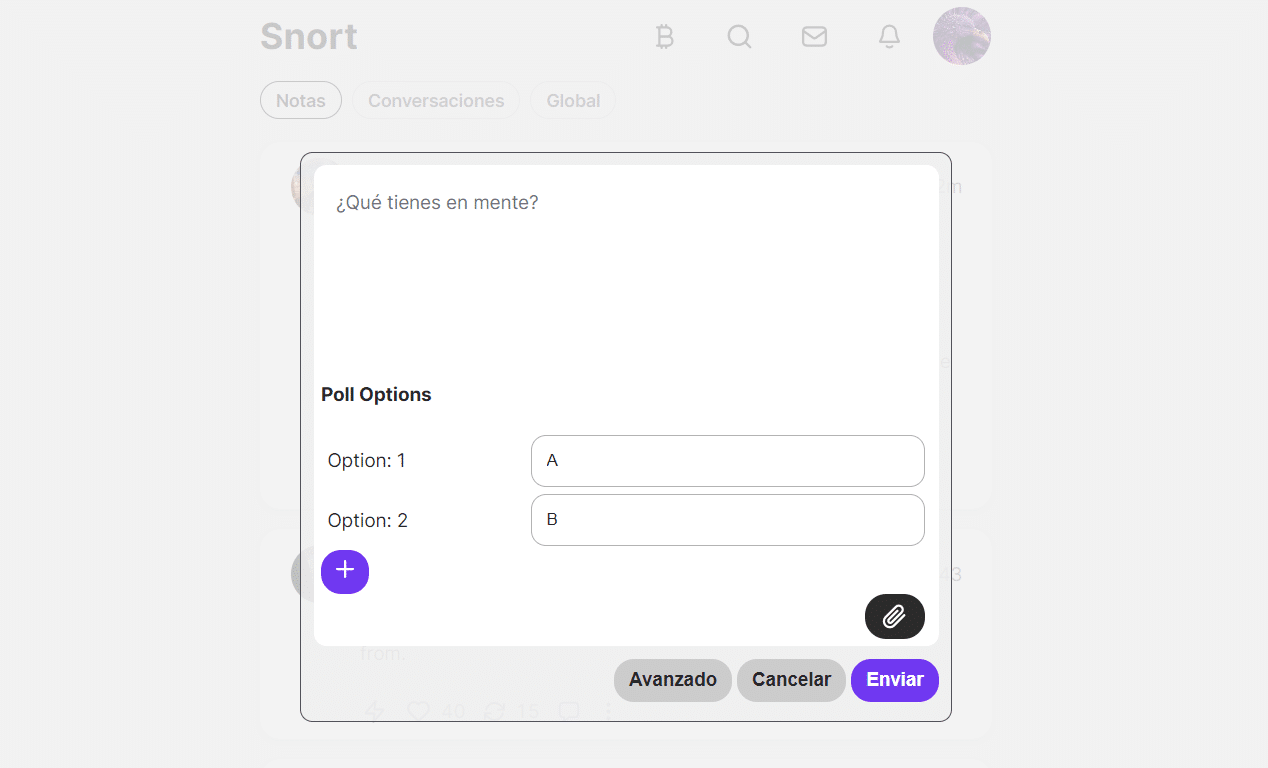Screen dimensions: 1268x768
Task: Repost using the retweet arrows icon
Action: (x=494, y=711)
